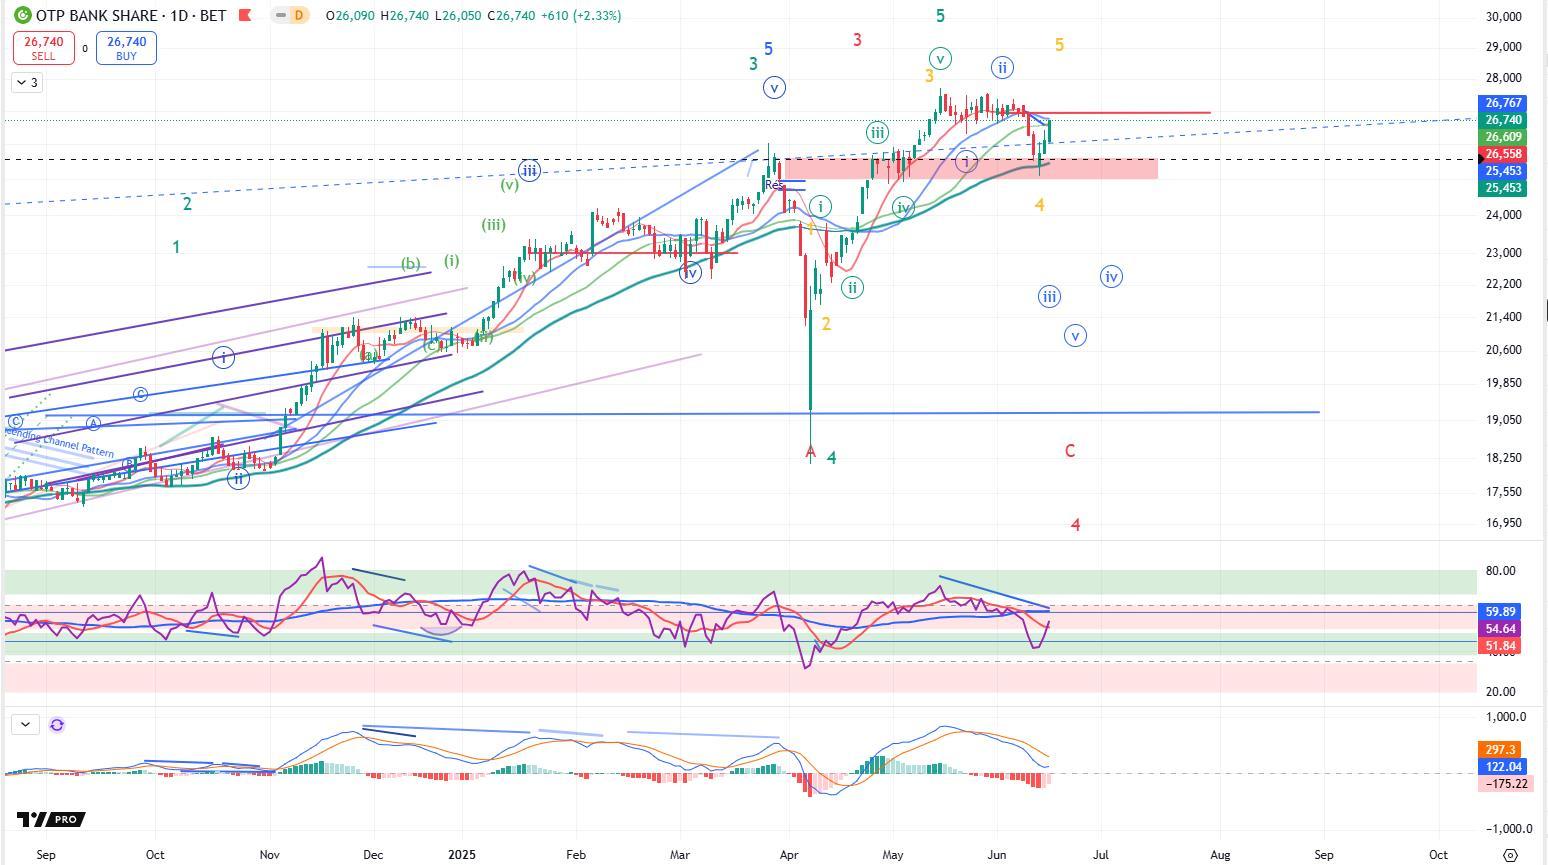The height and width of the screenshot is (865, 1548).
Task: Click the spread value 0 between Sell and Buy
Action: pos(85,48)
